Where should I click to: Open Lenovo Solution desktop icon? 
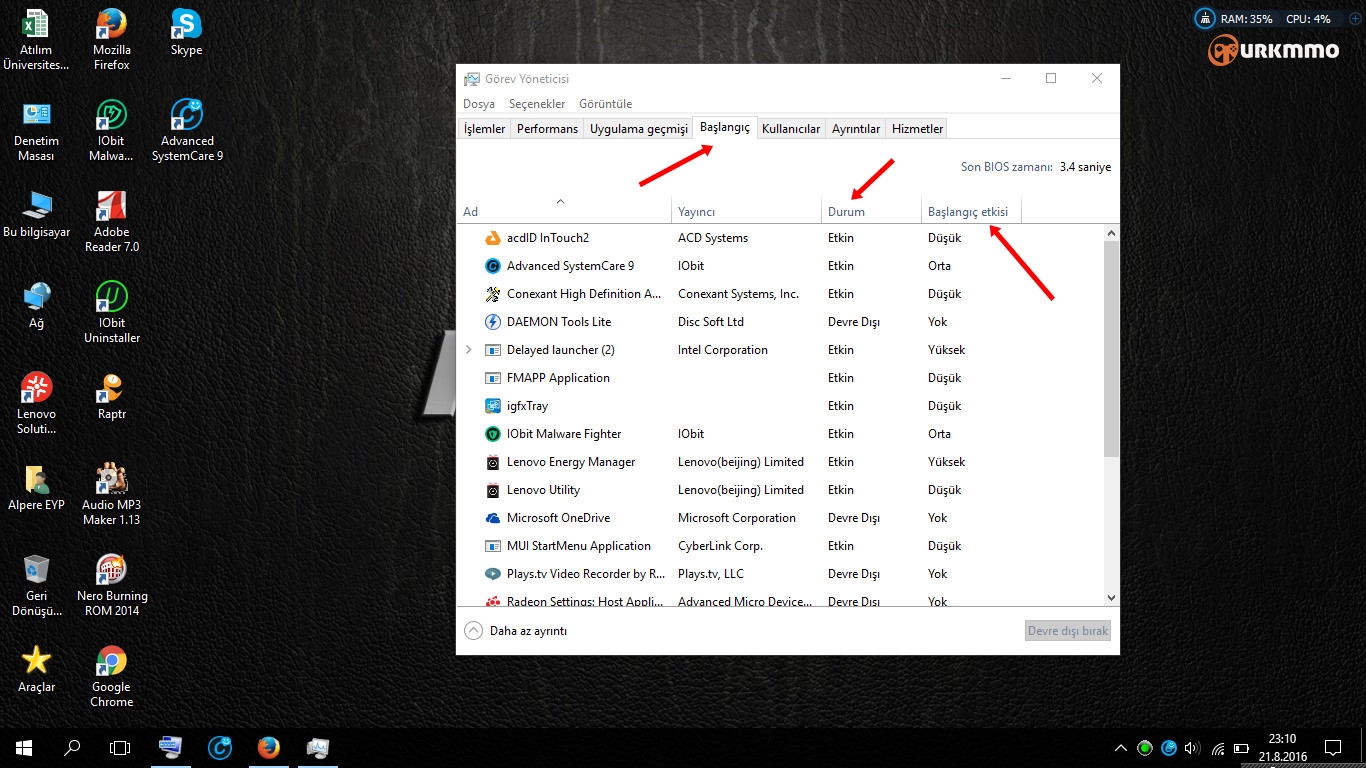point(36,404)
